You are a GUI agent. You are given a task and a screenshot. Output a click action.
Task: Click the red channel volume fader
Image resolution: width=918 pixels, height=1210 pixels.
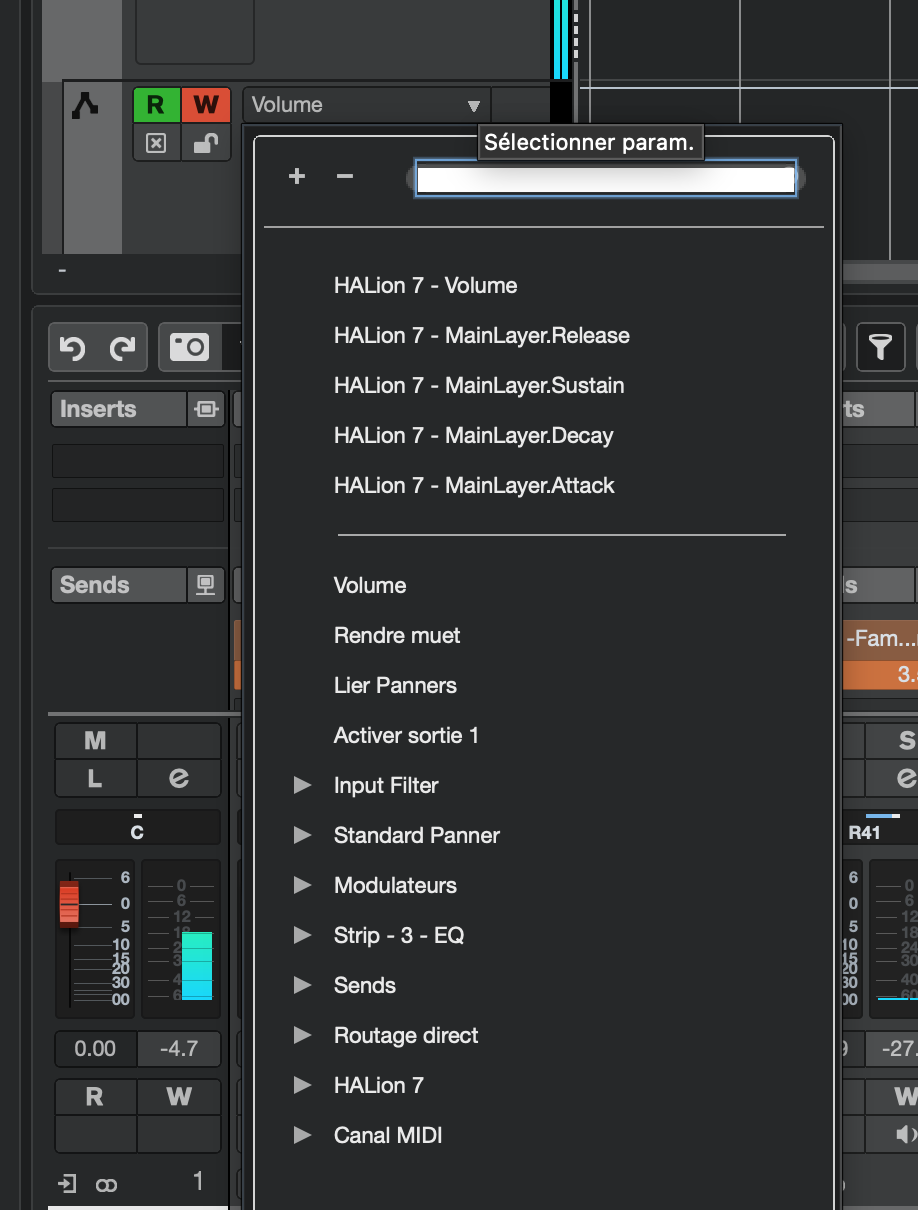coord(69,903)
